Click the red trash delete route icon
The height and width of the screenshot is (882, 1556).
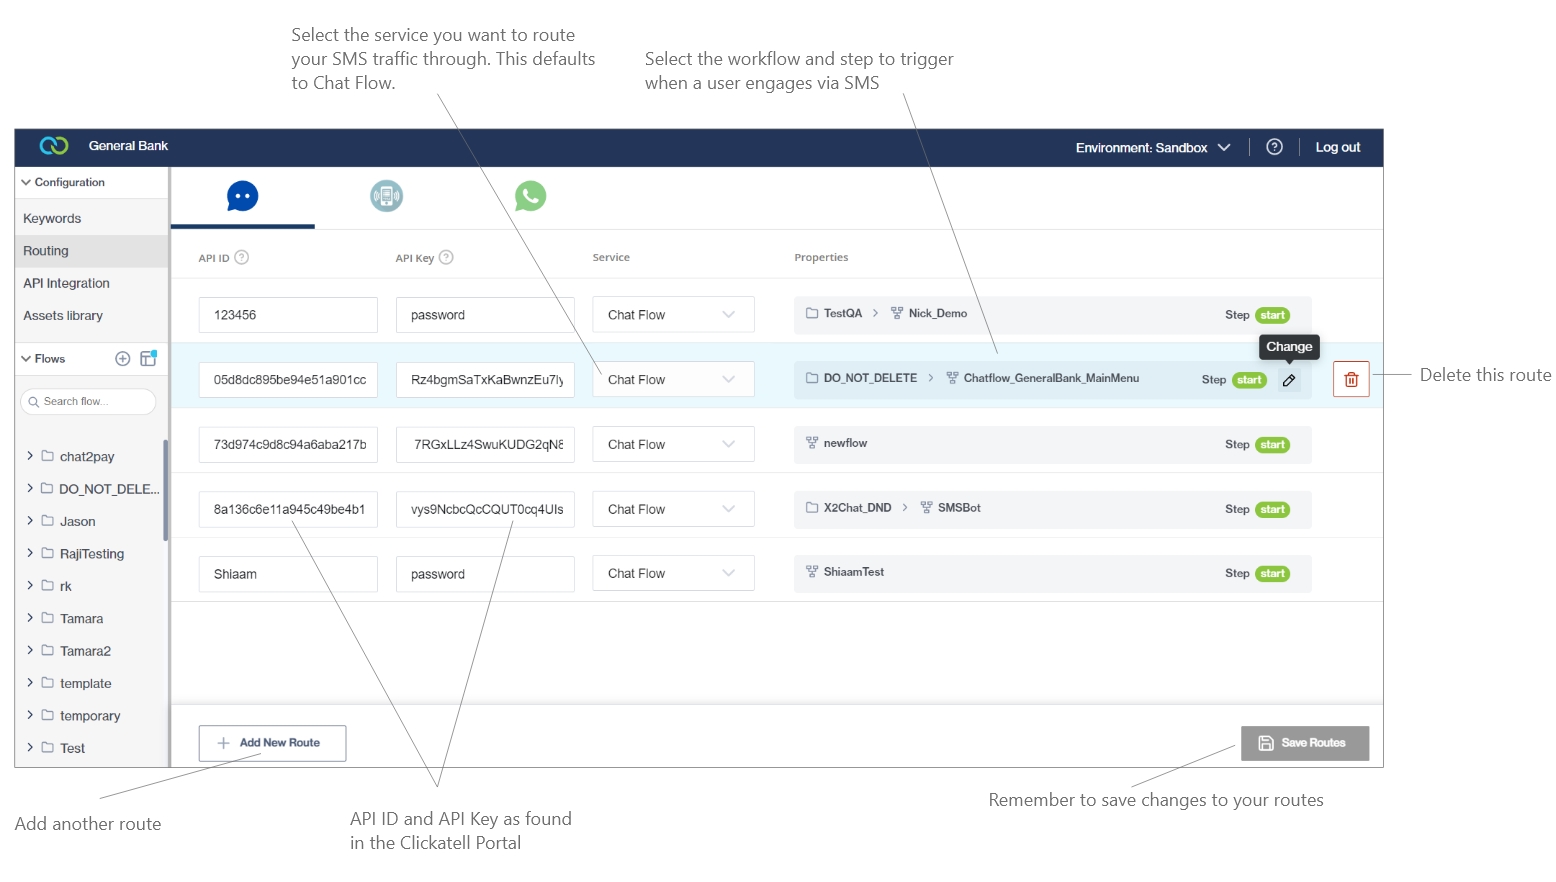tap(1350, 380)
